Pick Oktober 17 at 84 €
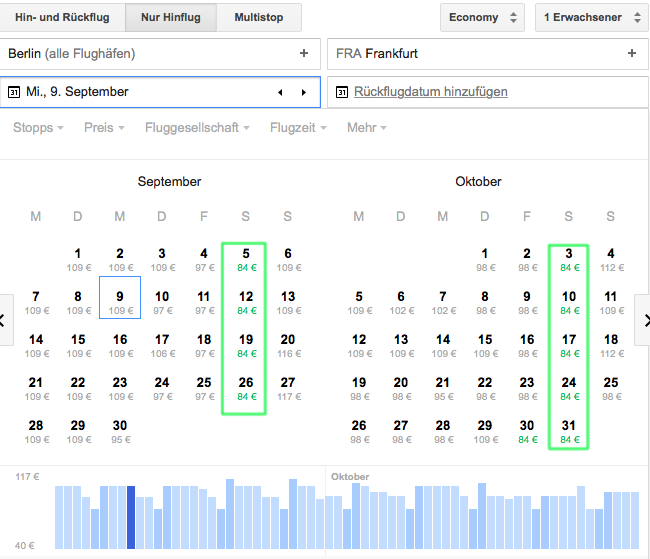The width and height of the screenshot is (650, 559). pos(569,346)
